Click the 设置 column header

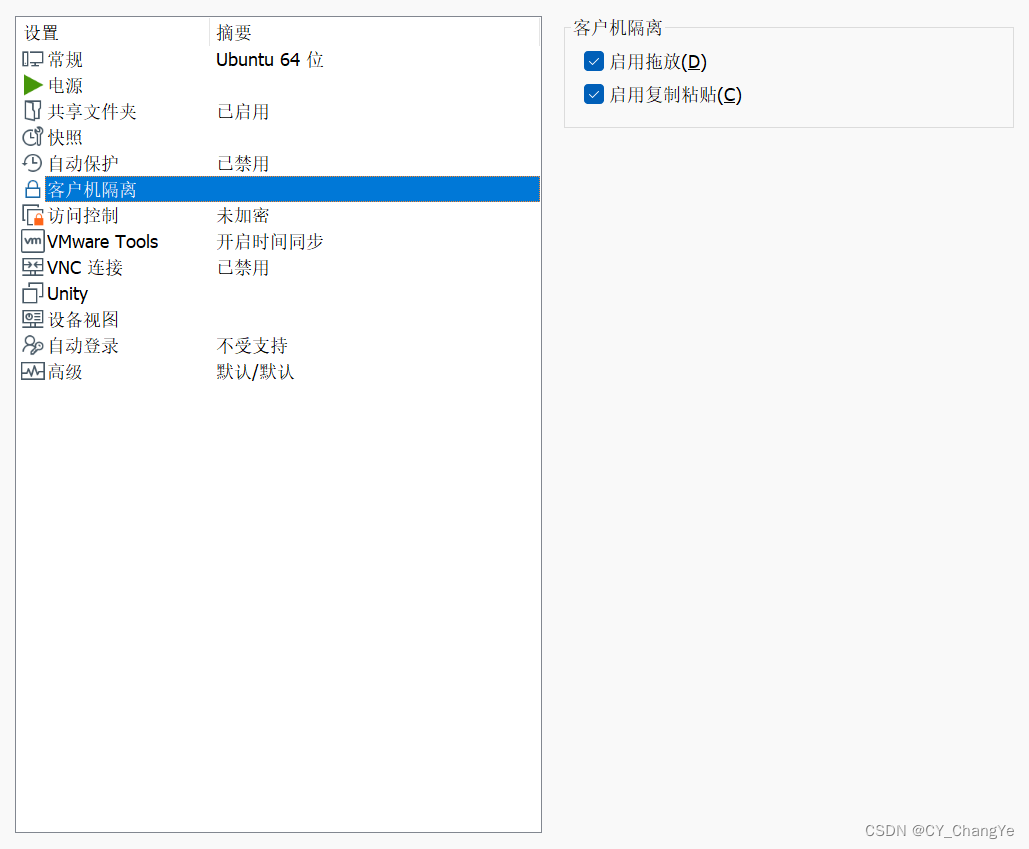[113, 33]
